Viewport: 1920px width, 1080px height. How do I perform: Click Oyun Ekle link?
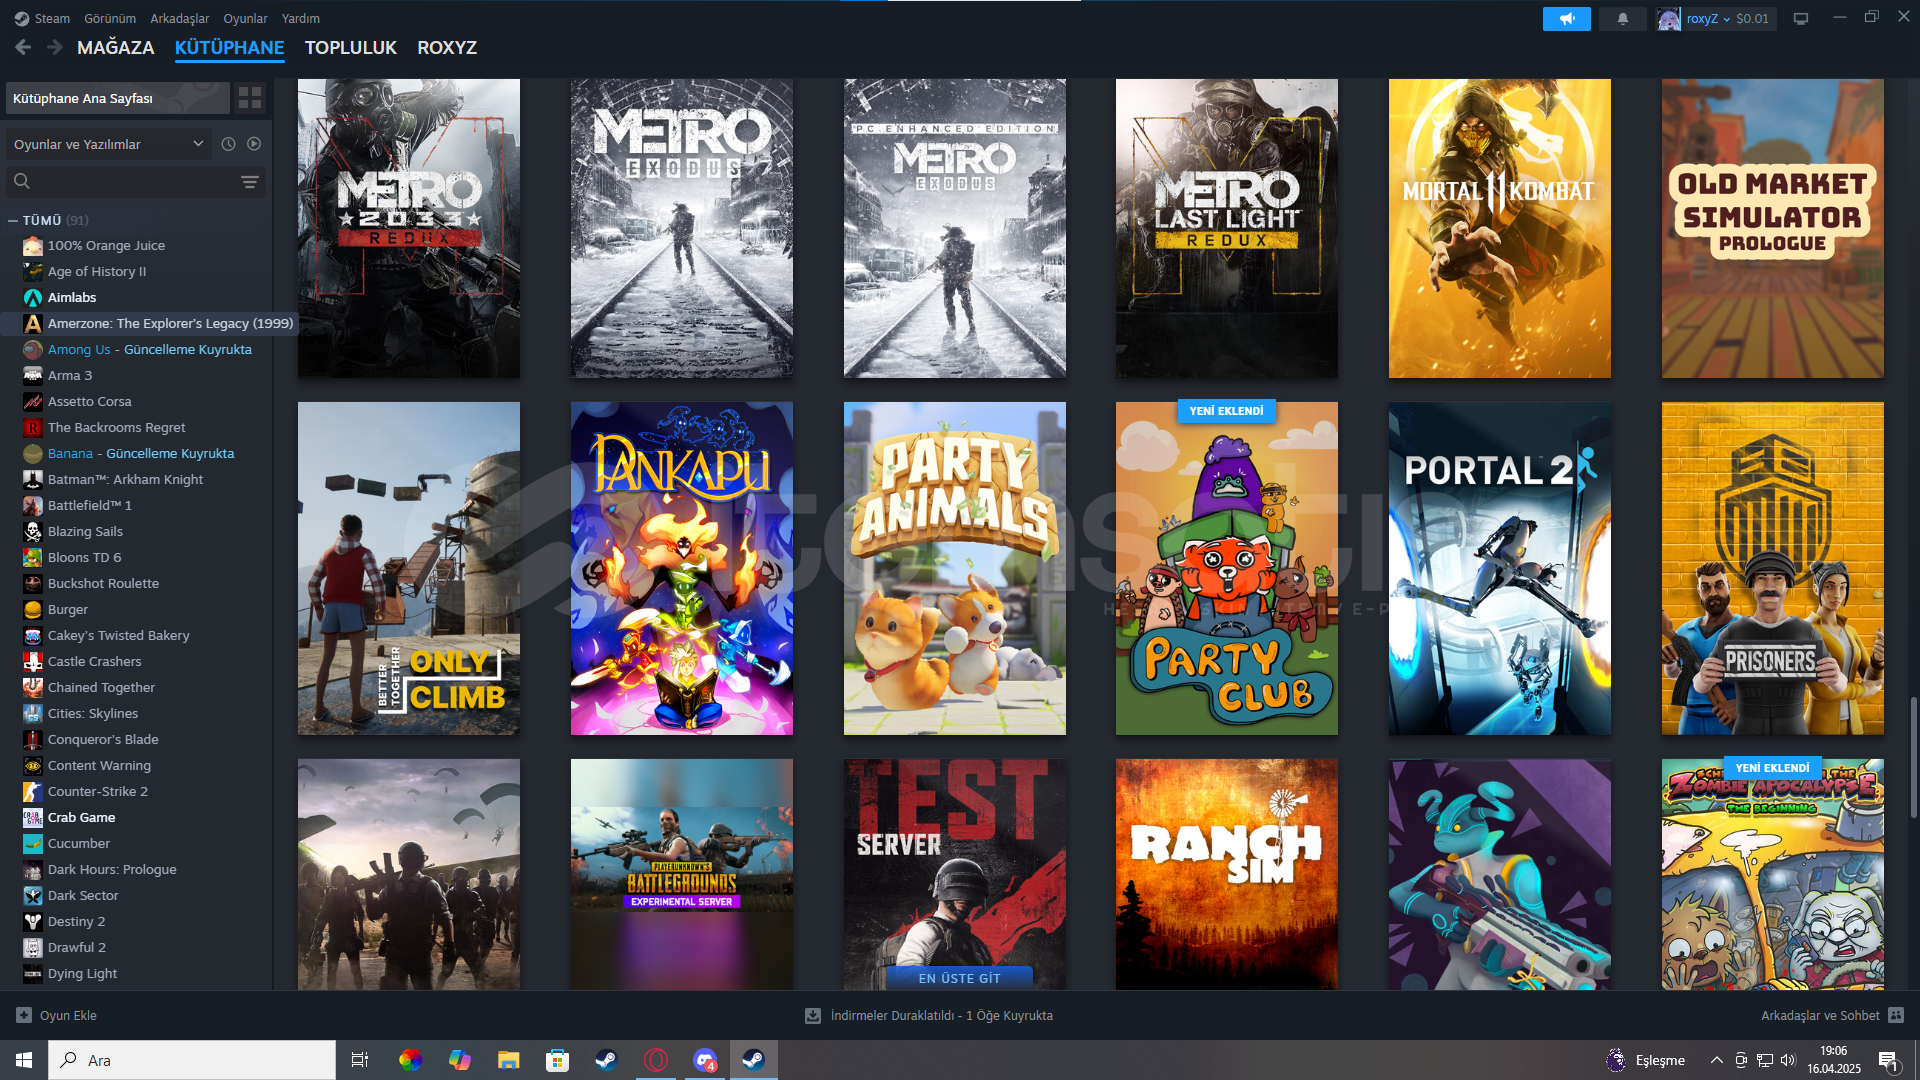pos(68,1015)
